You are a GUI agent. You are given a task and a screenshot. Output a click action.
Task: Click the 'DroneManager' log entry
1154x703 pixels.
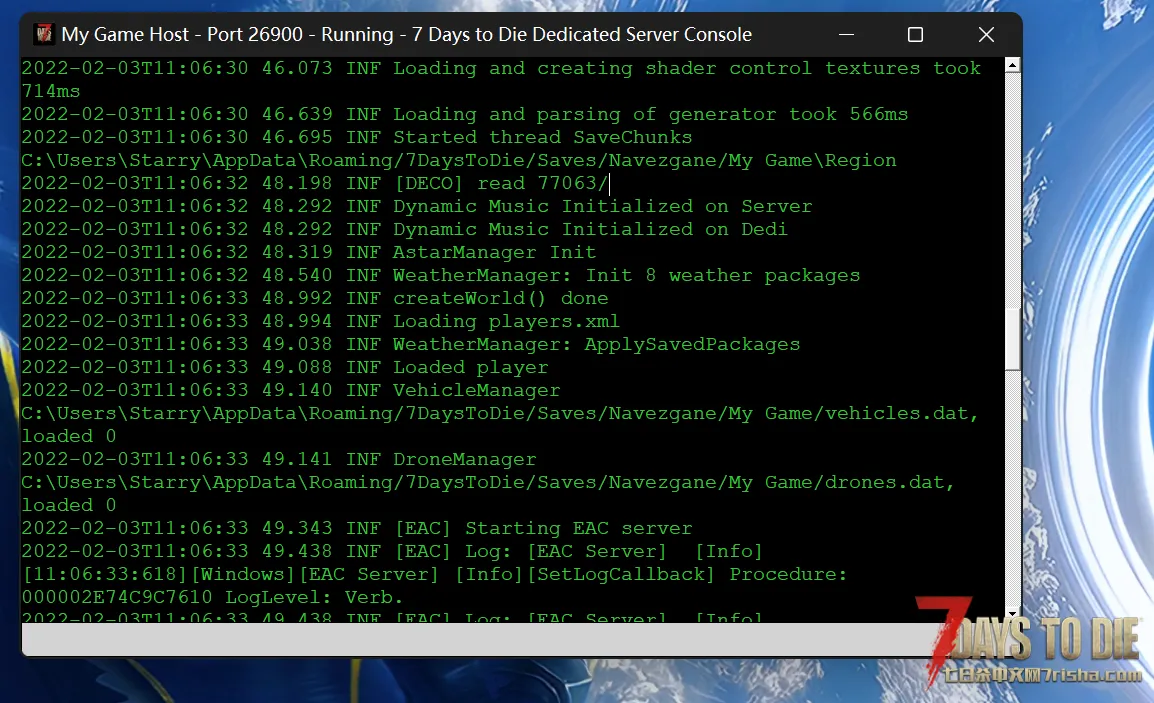[279, 459]
